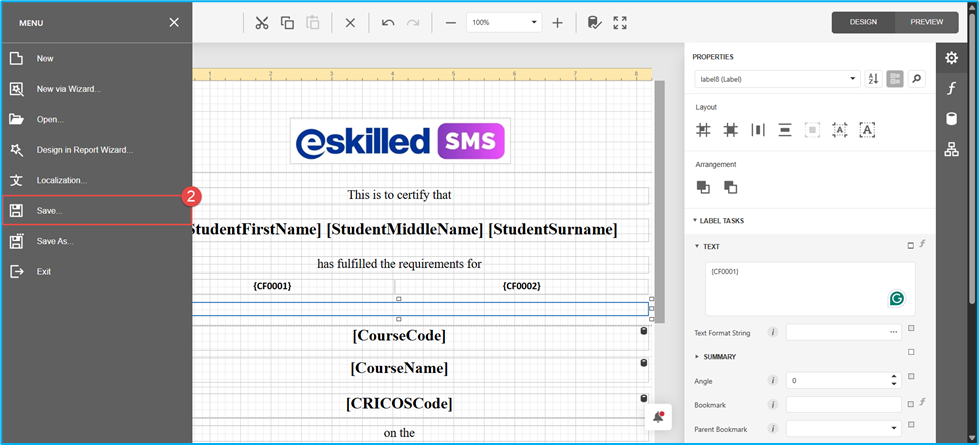
Task: Open the 100% zoom level dropdown
Action: coord(534,22)
